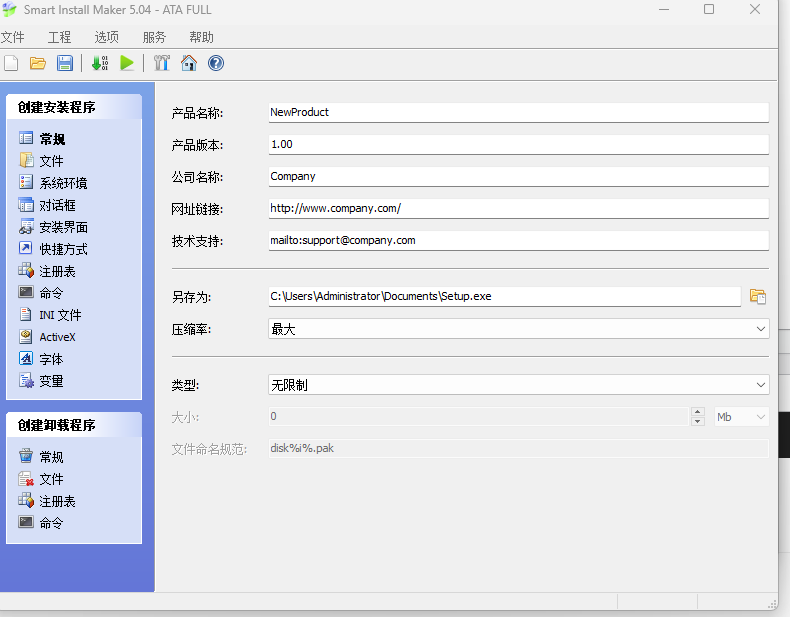Click the Home page icon in toolbar

click(x=188, y=63)
